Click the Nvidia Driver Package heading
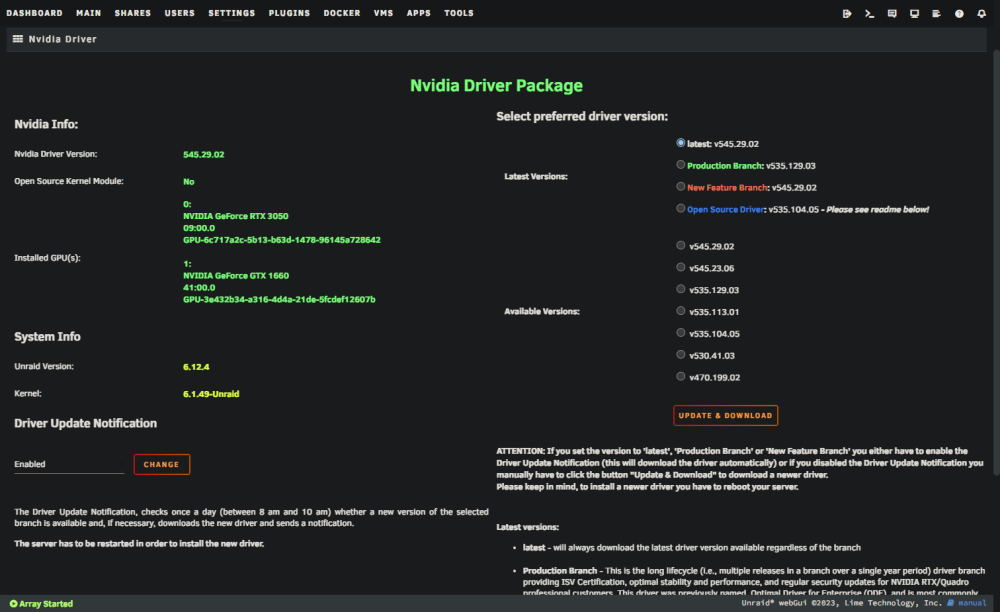 click(496, 85)
